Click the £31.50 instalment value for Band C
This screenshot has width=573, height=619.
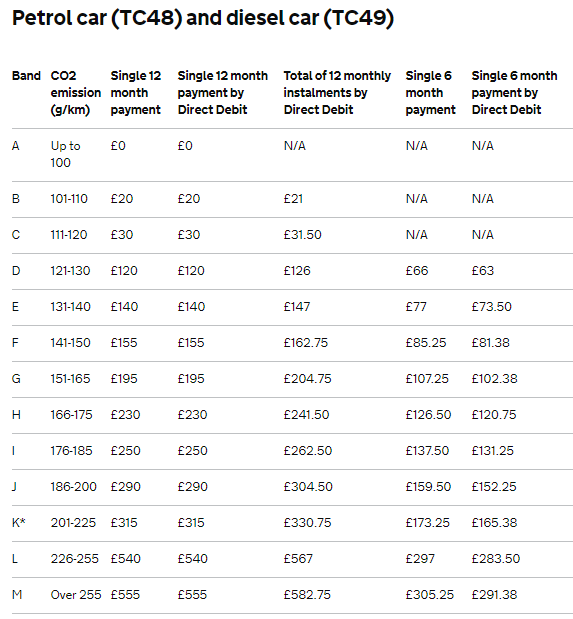point(302,234)
